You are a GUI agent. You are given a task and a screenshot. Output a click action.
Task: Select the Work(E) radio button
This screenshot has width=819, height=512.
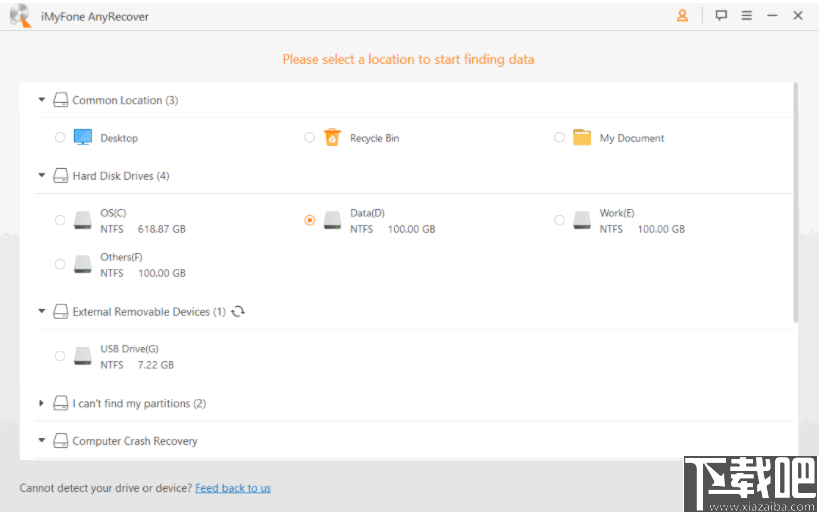pyautogui.click(x=559, y=221)
